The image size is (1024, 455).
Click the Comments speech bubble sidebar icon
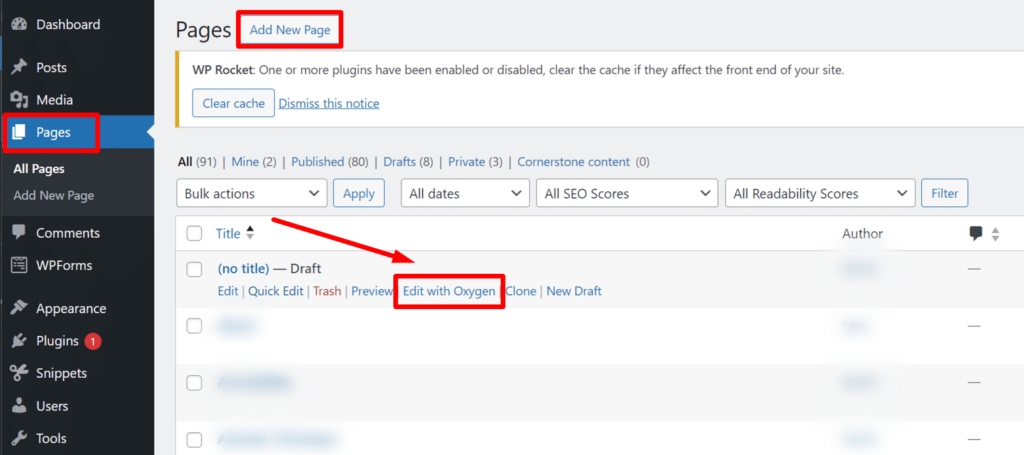point(18,233)
